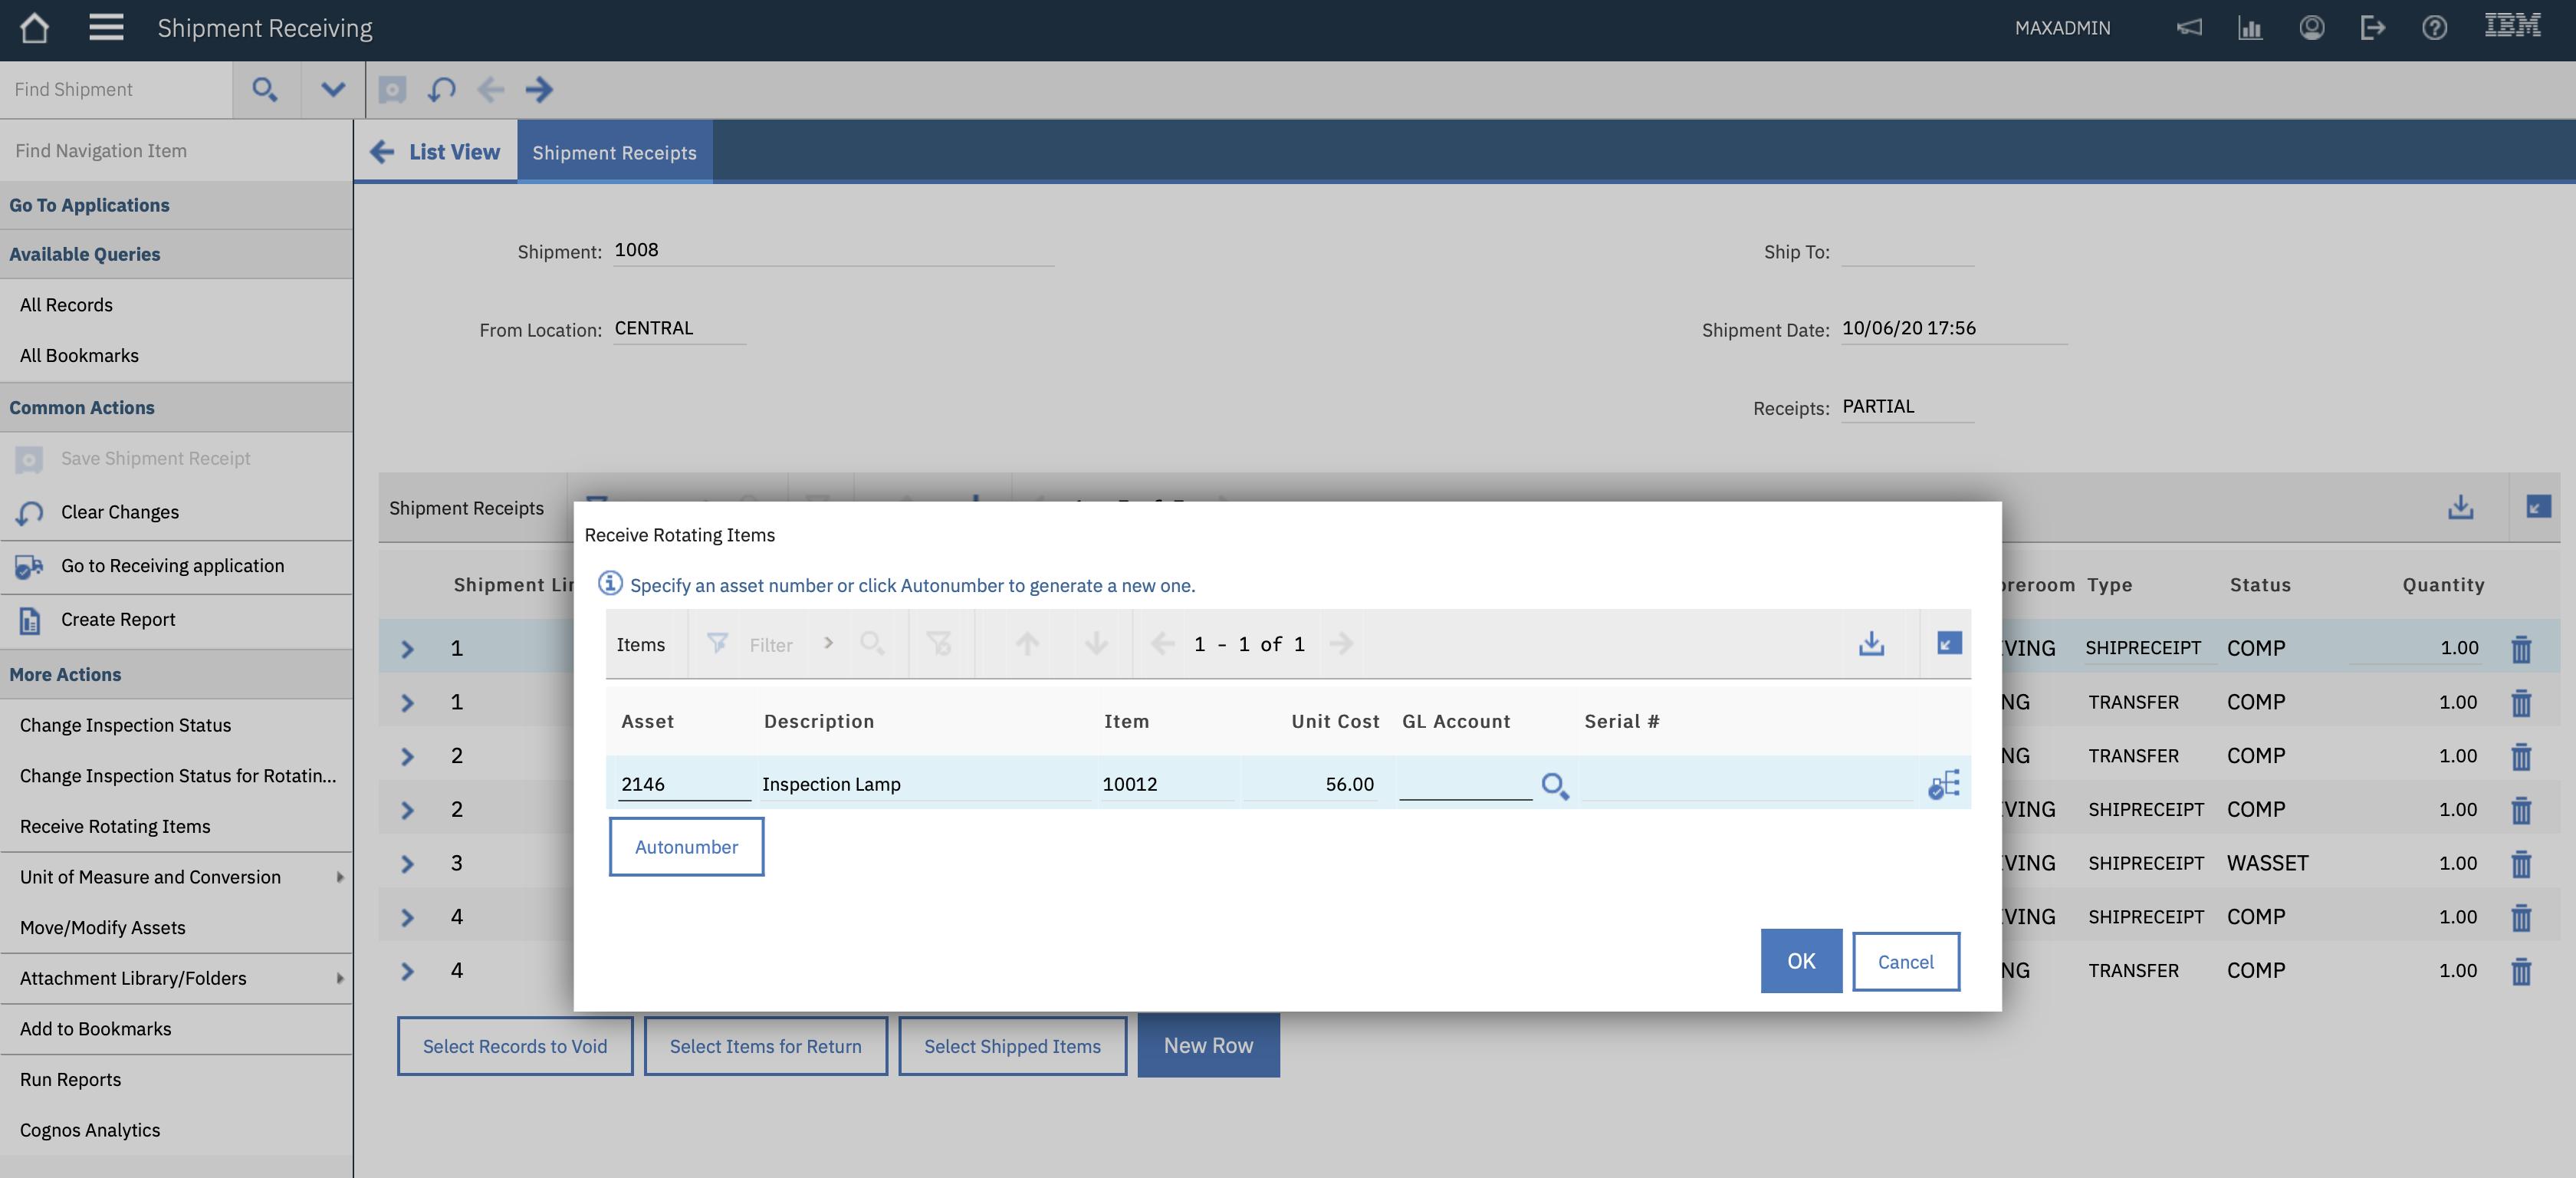Confirm with the OK button
The height and width of the screenshot is (1178, 2576).
[x=1800, y=961]
